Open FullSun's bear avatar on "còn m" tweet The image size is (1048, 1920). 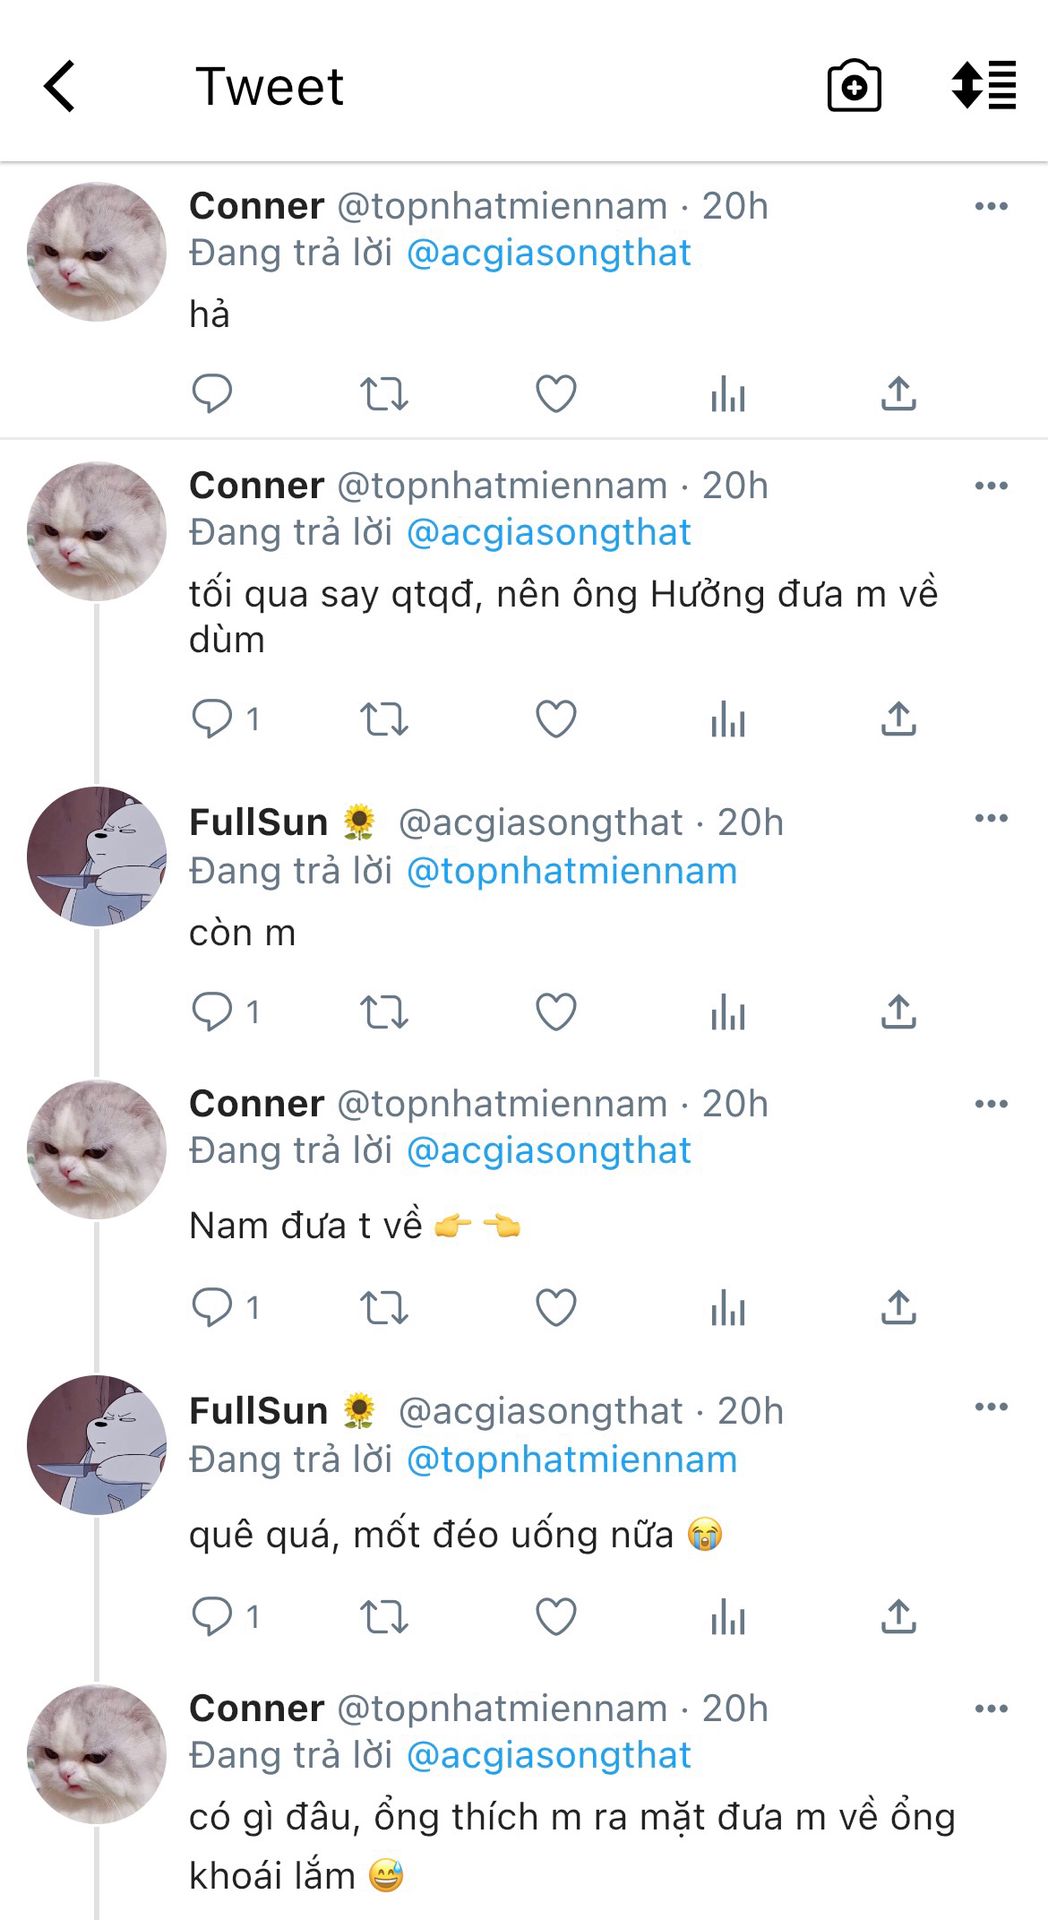(x=96, y=856)
